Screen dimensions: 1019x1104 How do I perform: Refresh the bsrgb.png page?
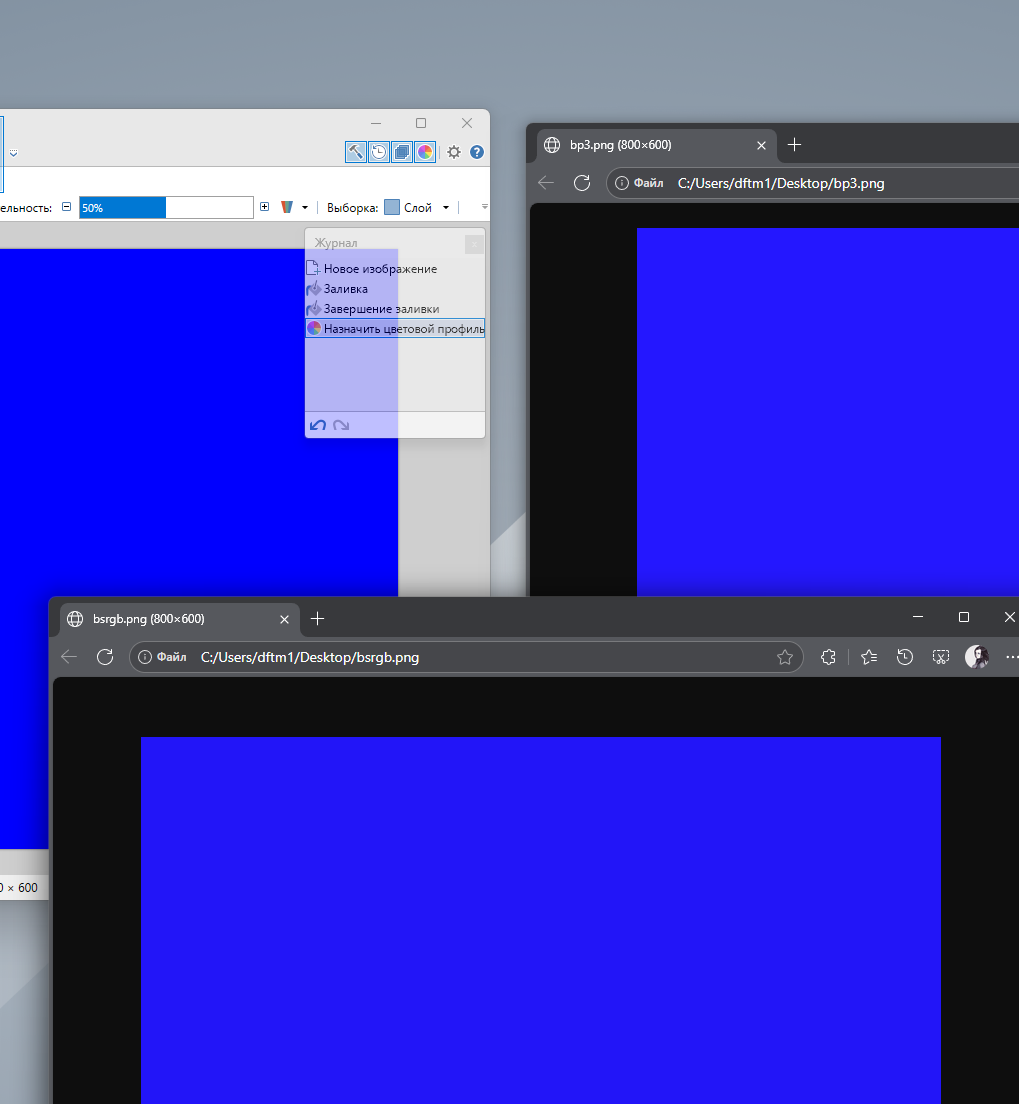(x=105, y=657)
